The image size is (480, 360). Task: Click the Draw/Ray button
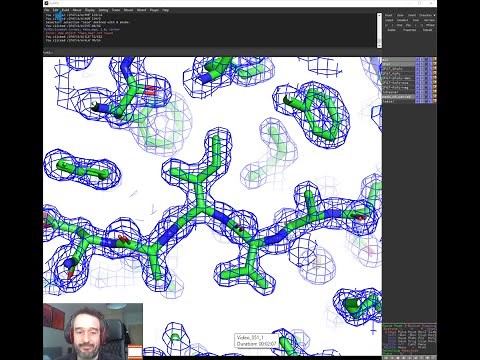point(425,15)
